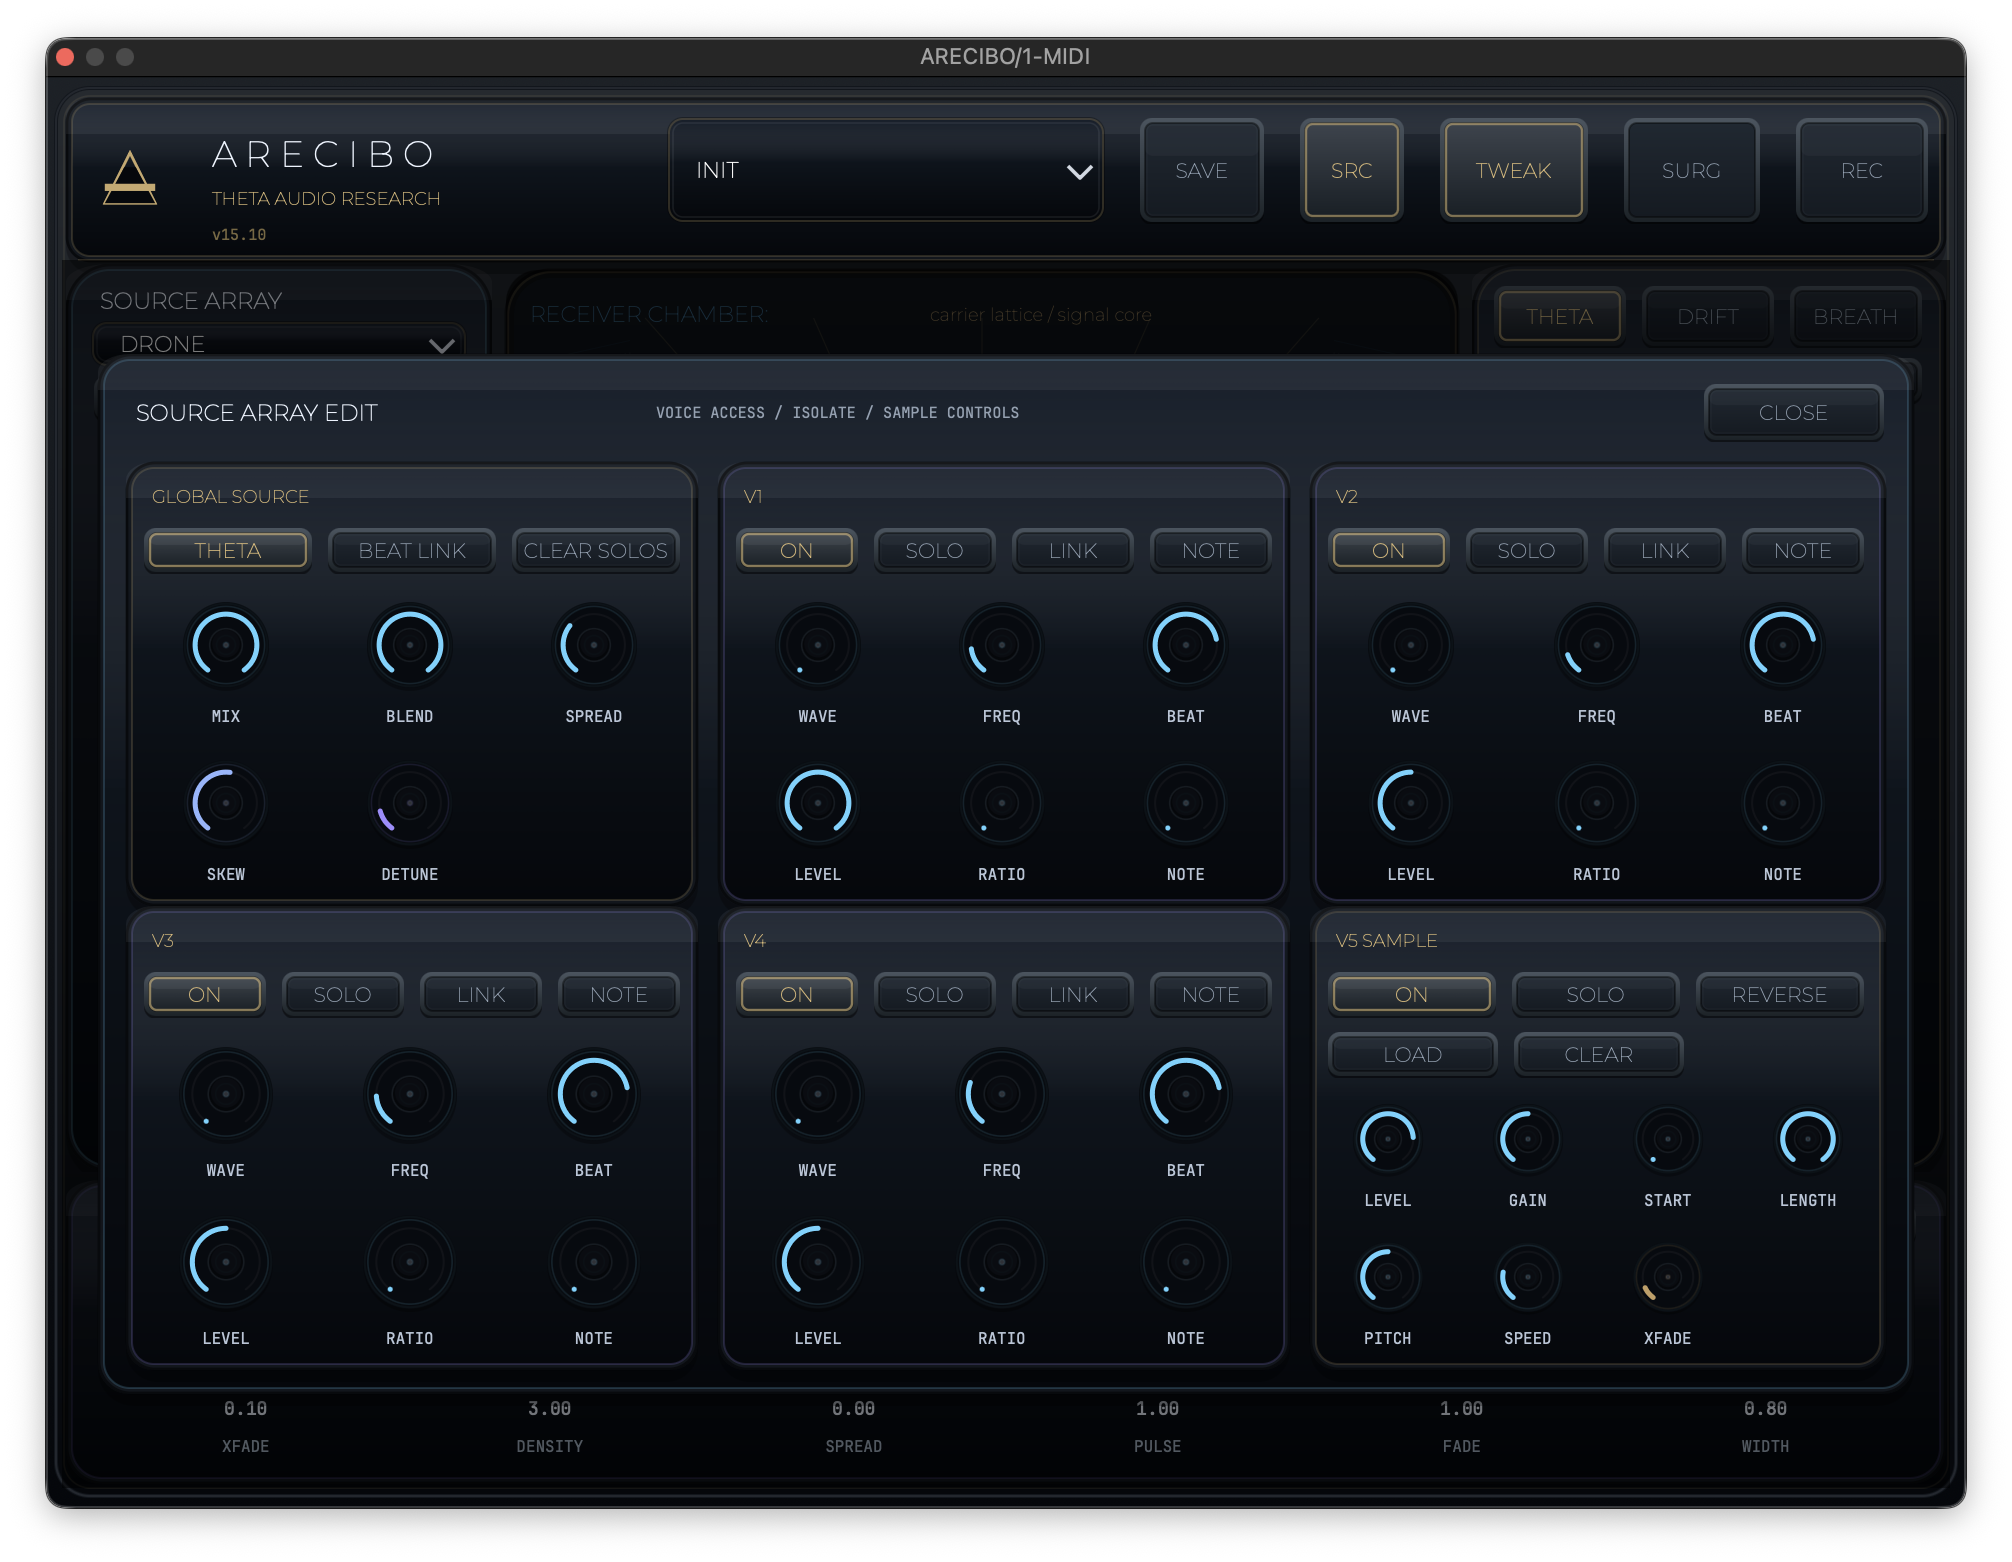Click the V5 LENGTH knob
2012x1562 pixels.
pos(1808,1139)
